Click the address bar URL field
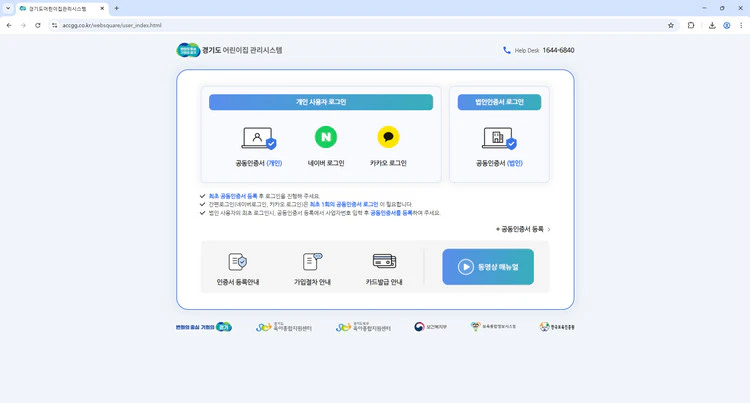The height and width of the screenshot is (403, 750). coord(364,25)
